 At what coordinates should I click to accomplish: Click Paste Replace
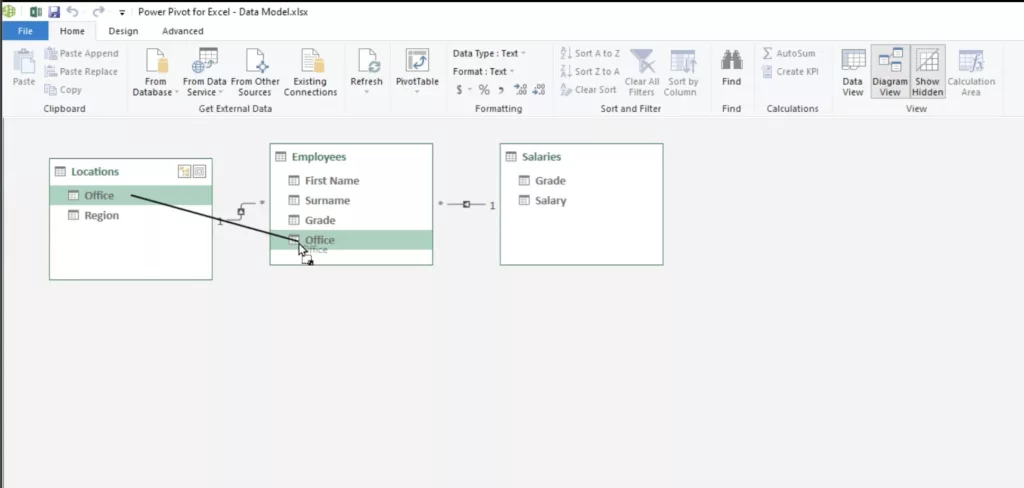click(x=81, y=72)
